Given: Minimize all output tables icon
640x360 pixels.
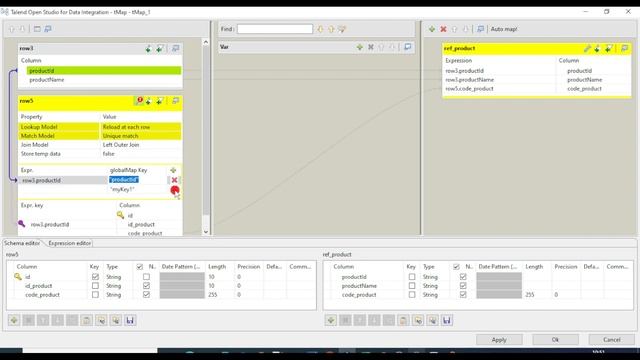Looking at the screenshot, I should point(480,29).
